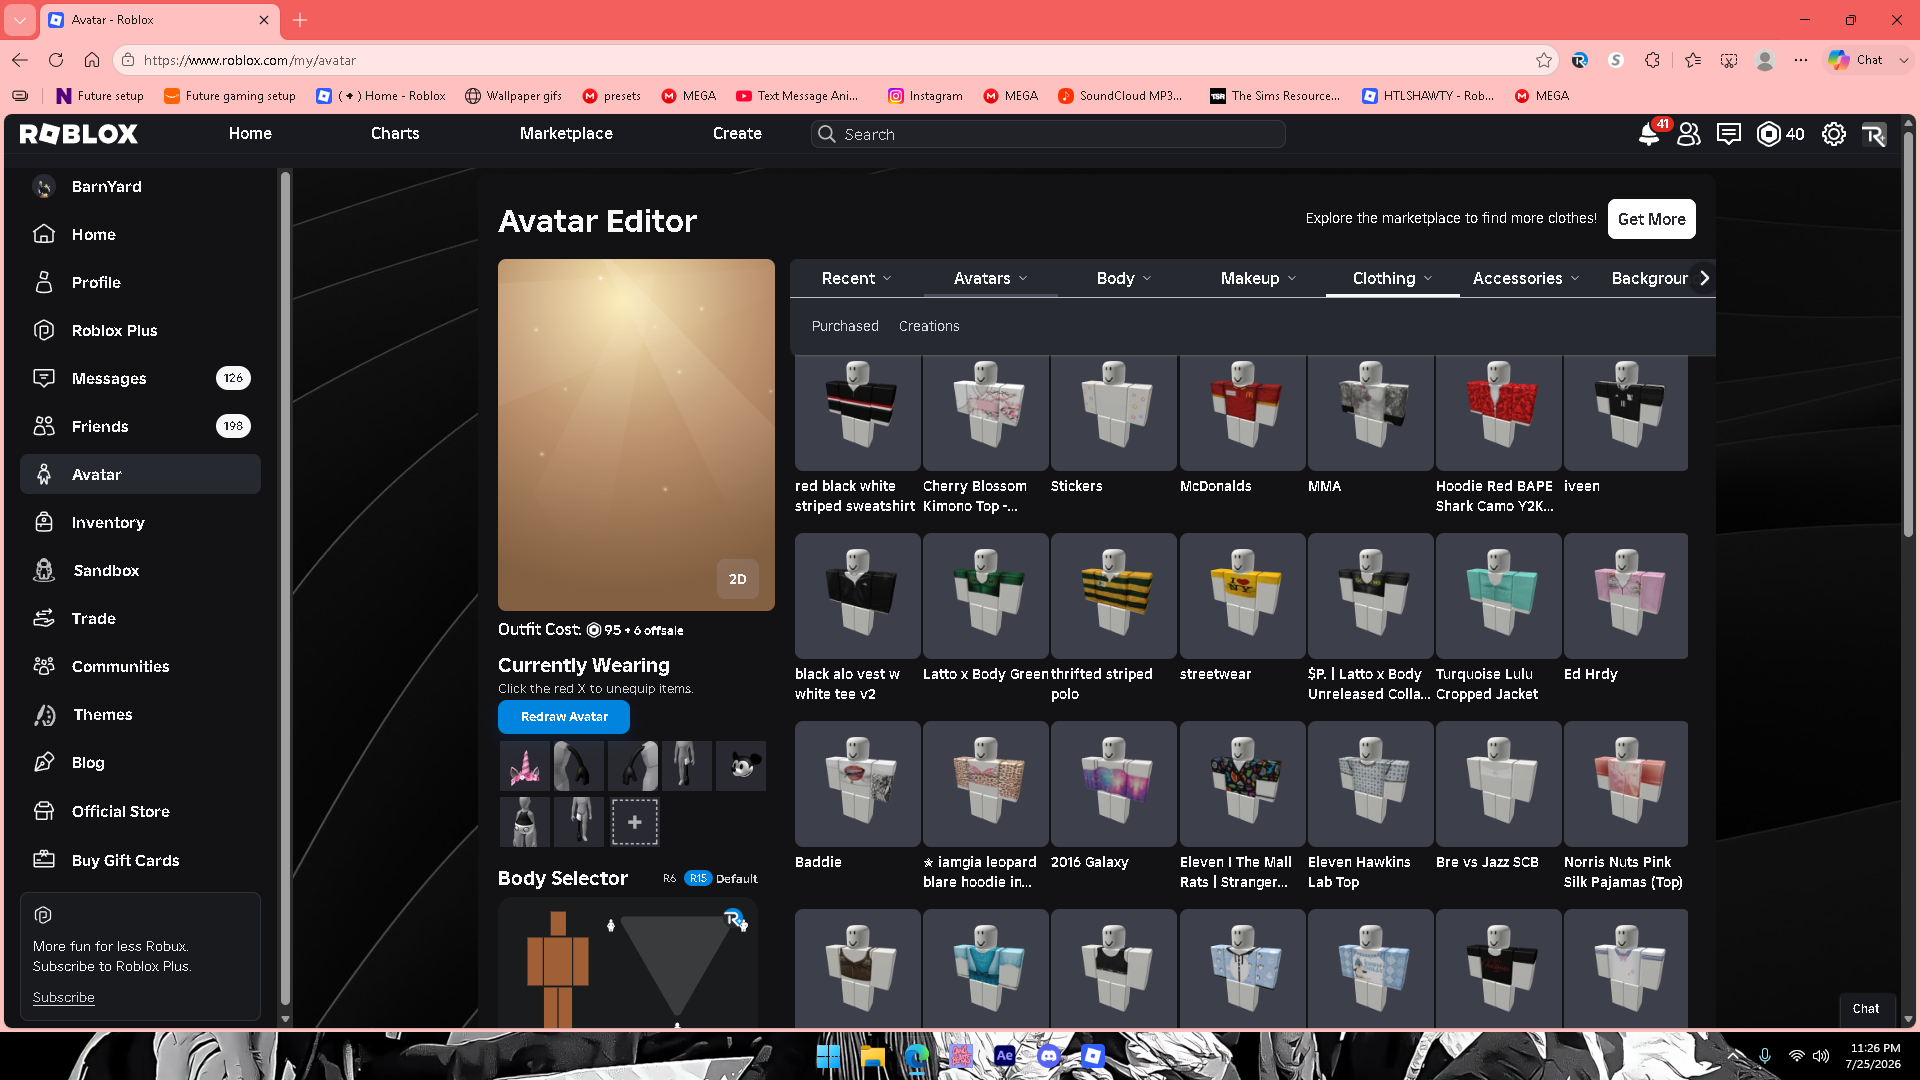Click the Roblox search field
The image size is (1920, 1080).
tap(1048, 134)
